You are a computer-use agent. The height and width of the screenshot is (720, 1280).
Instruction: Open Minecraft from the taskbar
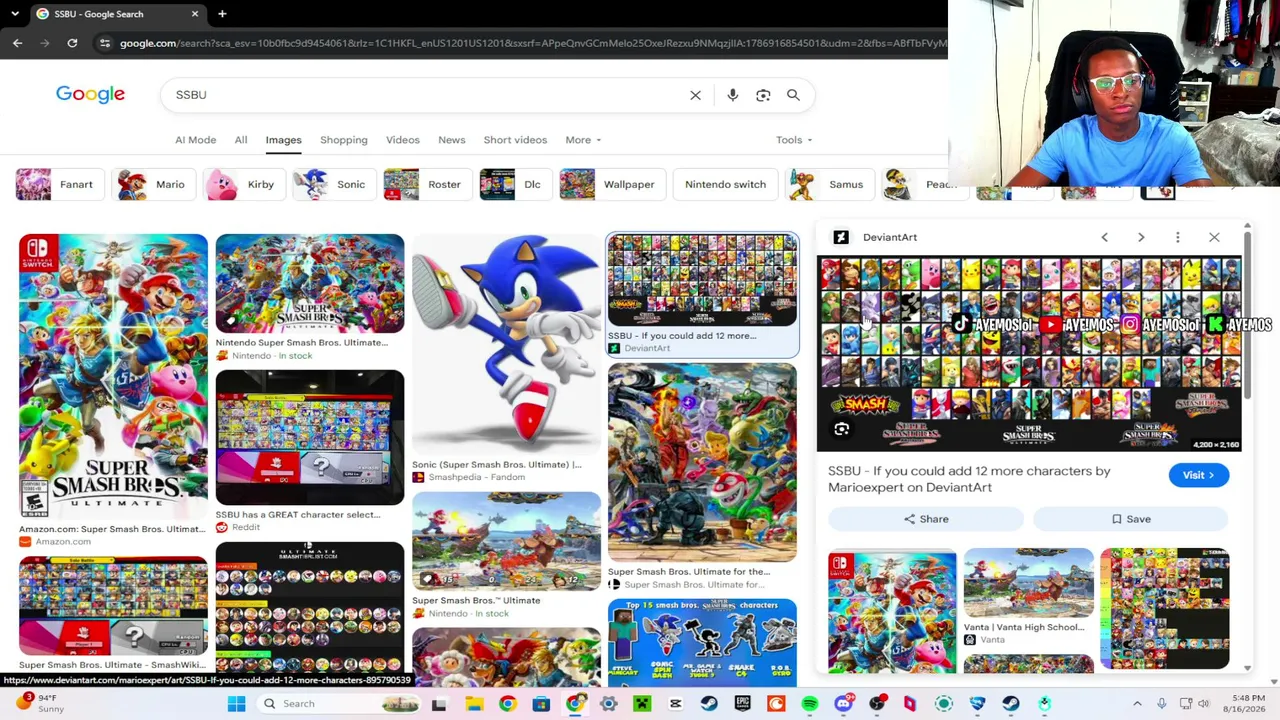pyautogui.click(x=642, y=704)
